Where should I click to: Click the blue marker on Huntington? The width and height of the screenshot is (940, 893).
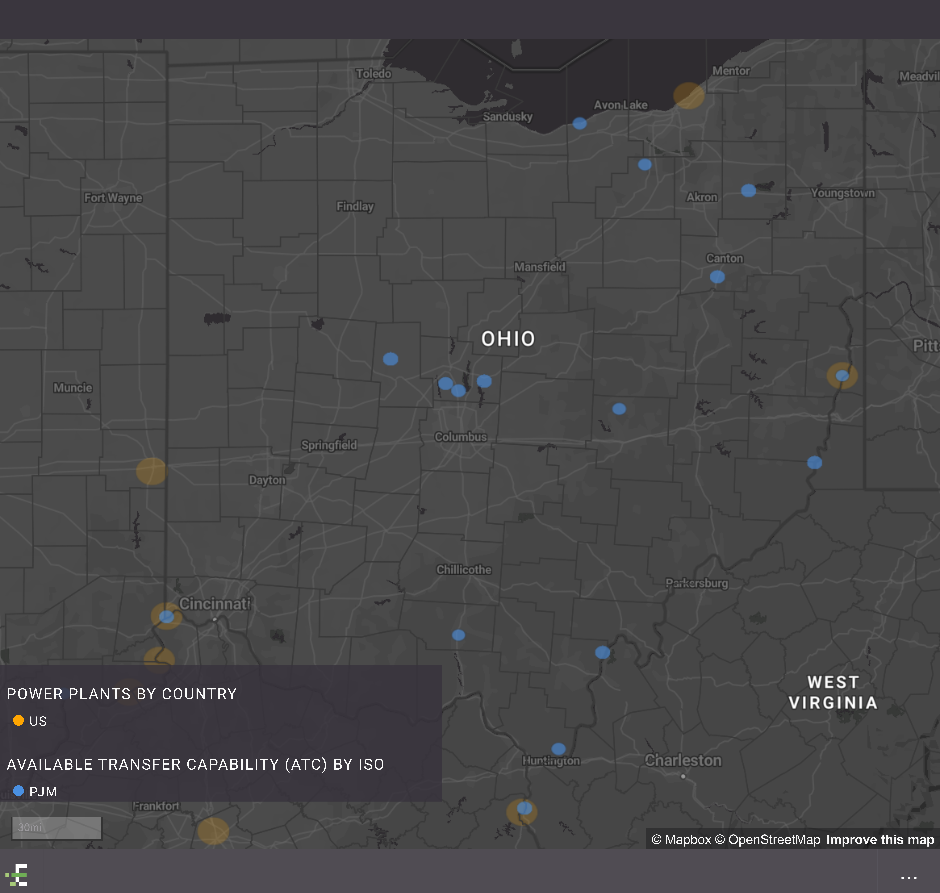click(558, 749)
